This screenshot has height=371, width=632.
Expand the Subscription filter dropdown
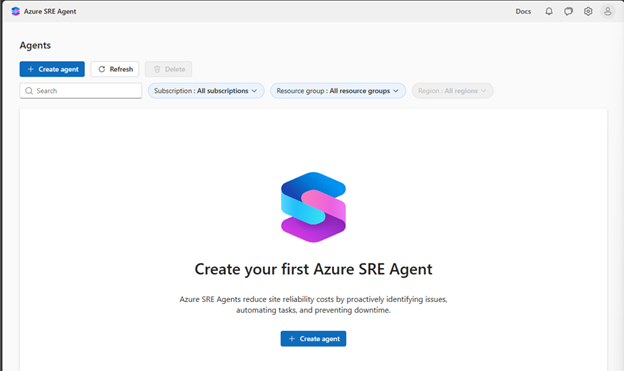click(206, 91)
